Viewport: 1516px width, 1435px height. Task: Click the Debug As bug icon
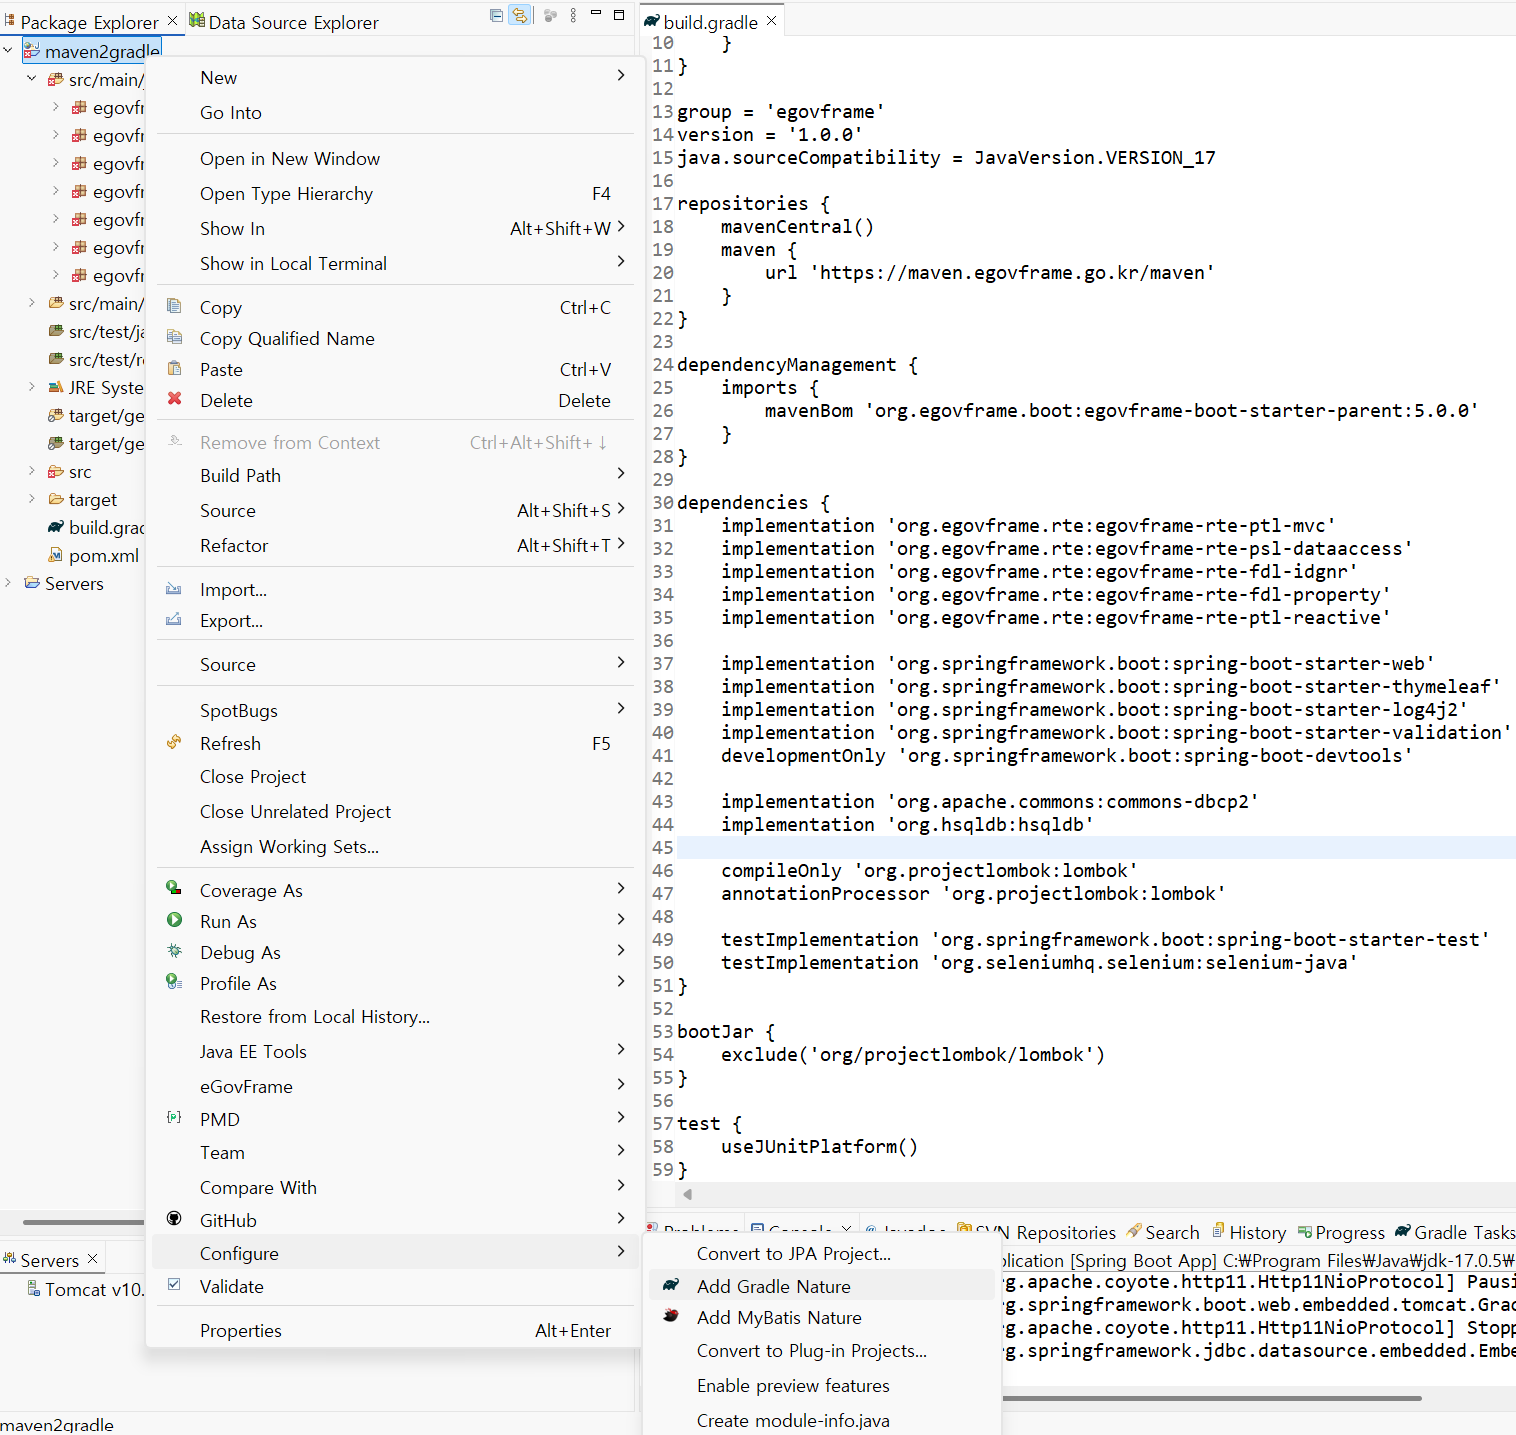[x=175, y=951]
